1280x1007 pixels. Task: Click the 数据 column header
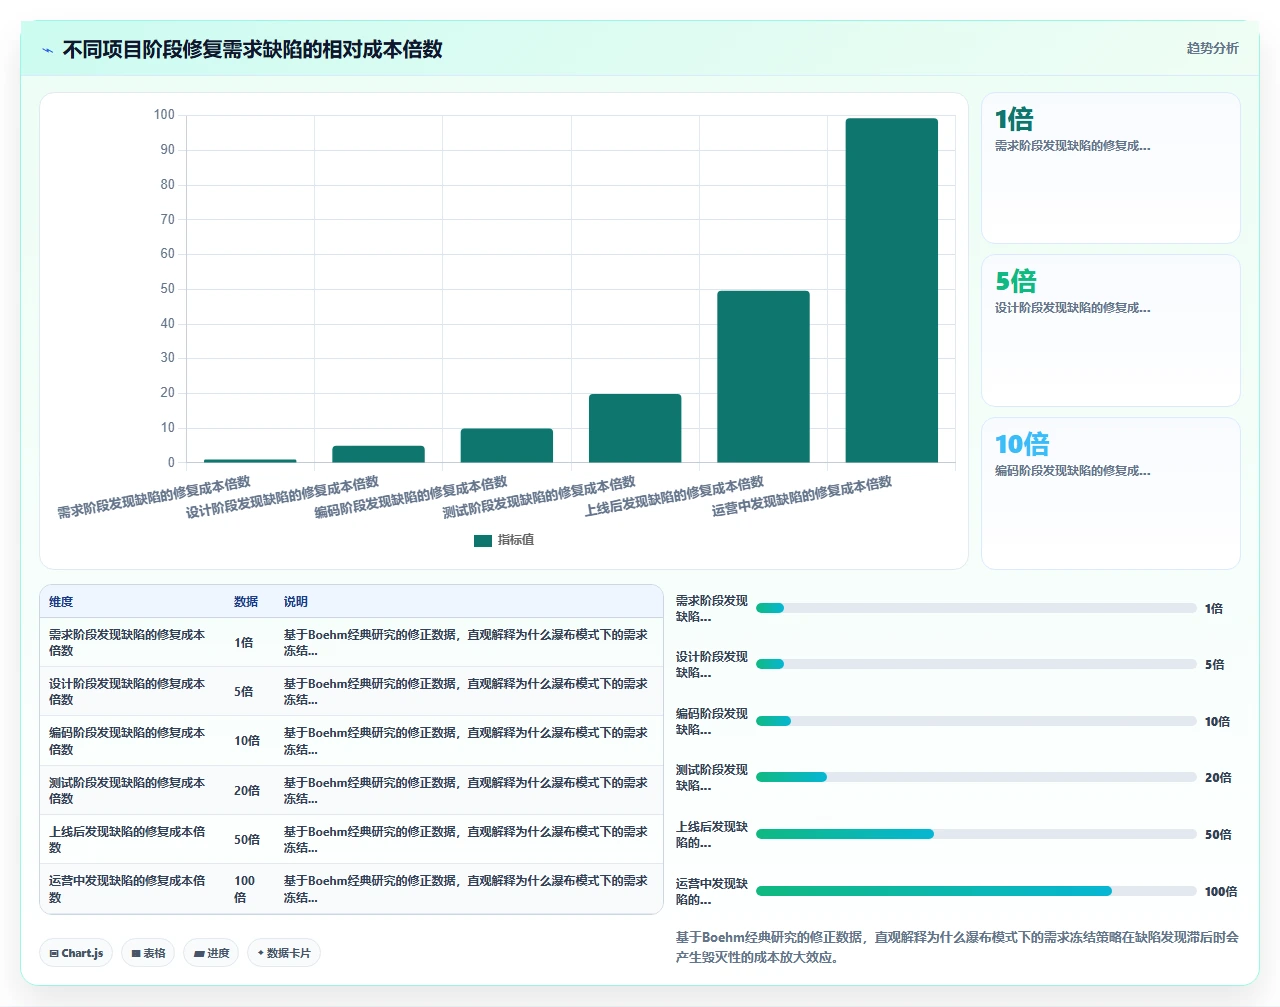[x=246, y=602]
